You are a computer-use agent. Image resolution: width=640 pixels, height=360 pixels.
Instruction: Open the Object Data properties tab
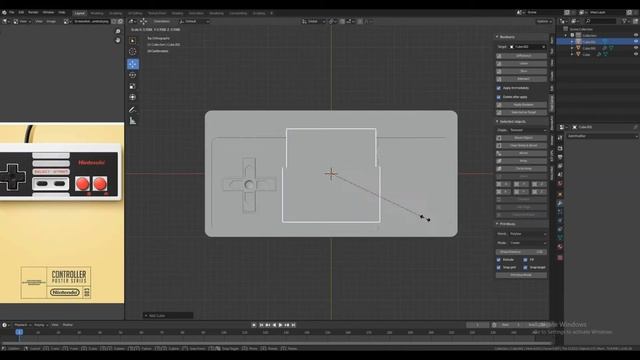tap(560, 238)
